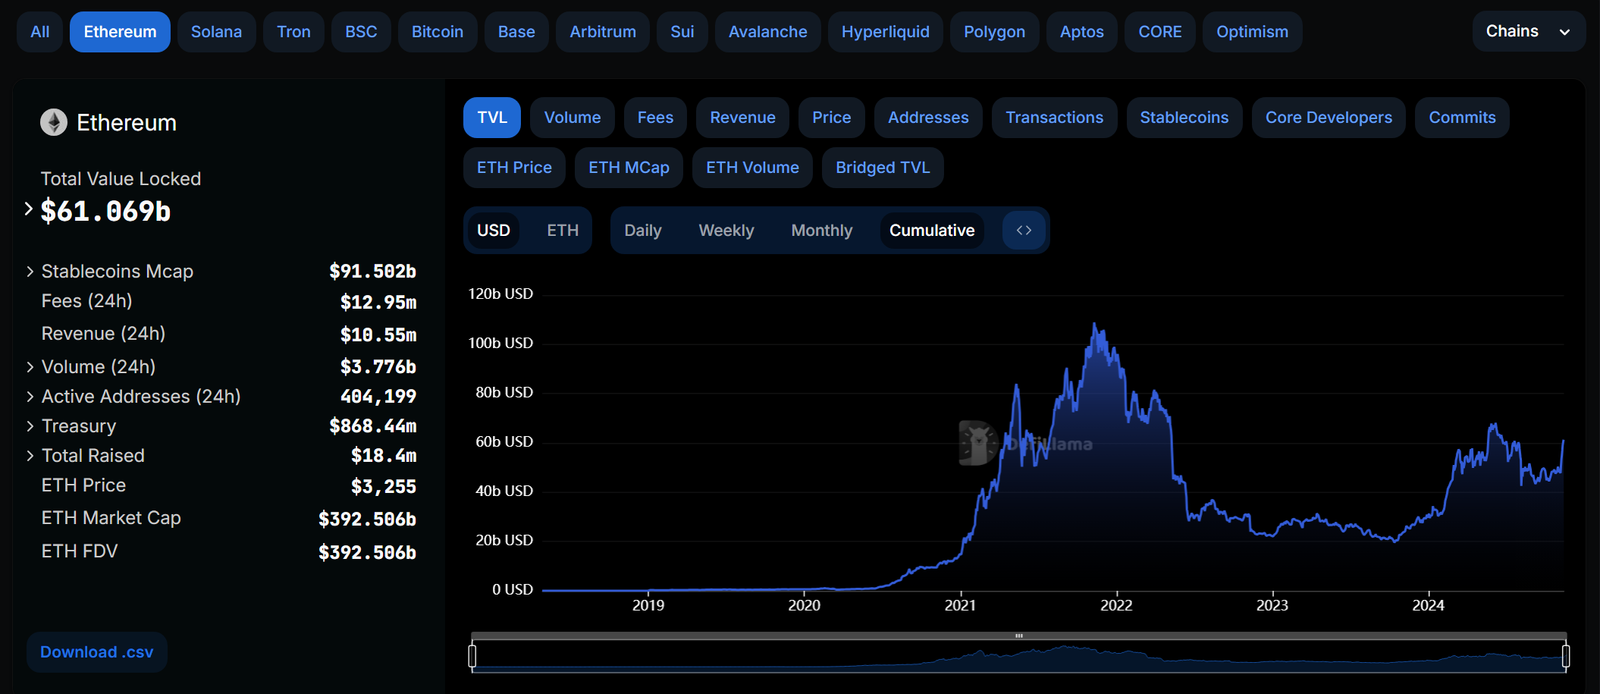
Task: Expand the Active Addresses (24h) row
Action: 30,396
